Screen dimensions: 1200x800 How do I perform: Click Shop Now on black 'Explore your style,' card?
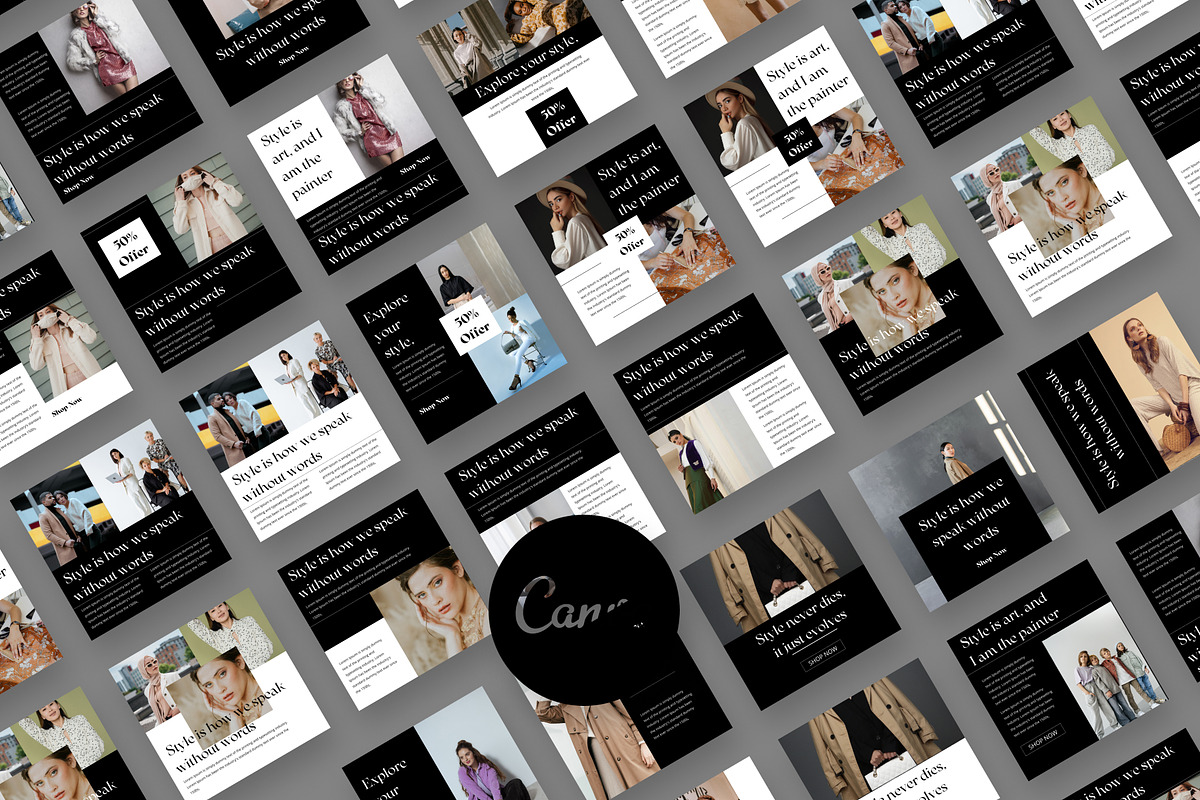434,405
